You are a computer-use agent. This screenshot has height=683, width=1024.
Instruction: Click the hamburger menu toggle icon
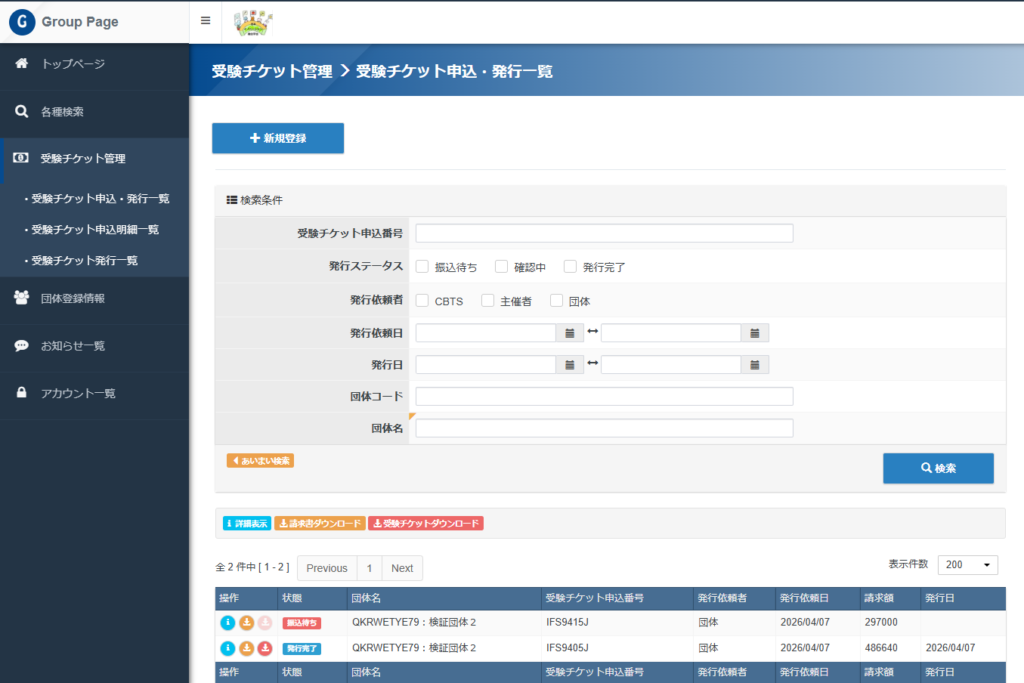pyautogui.click(x=205, y=21)
